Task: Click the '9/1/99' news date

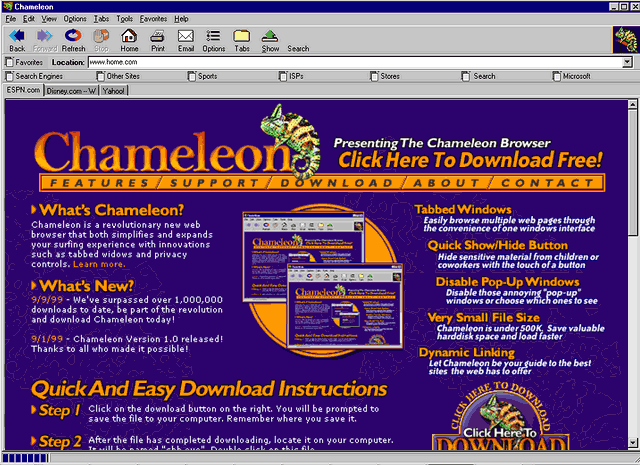Action: click(47, 339)
